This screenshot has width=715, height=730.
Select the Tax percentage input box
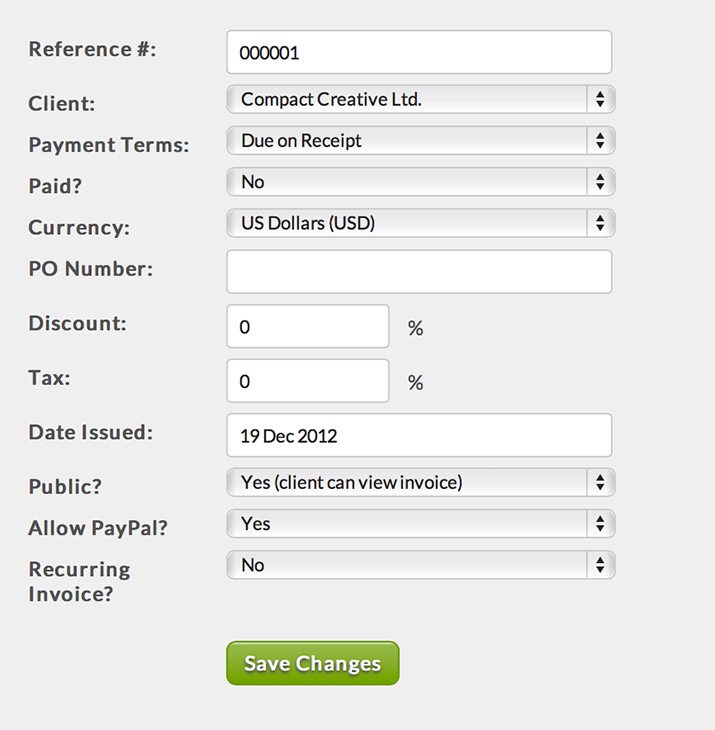coord(308,381)
